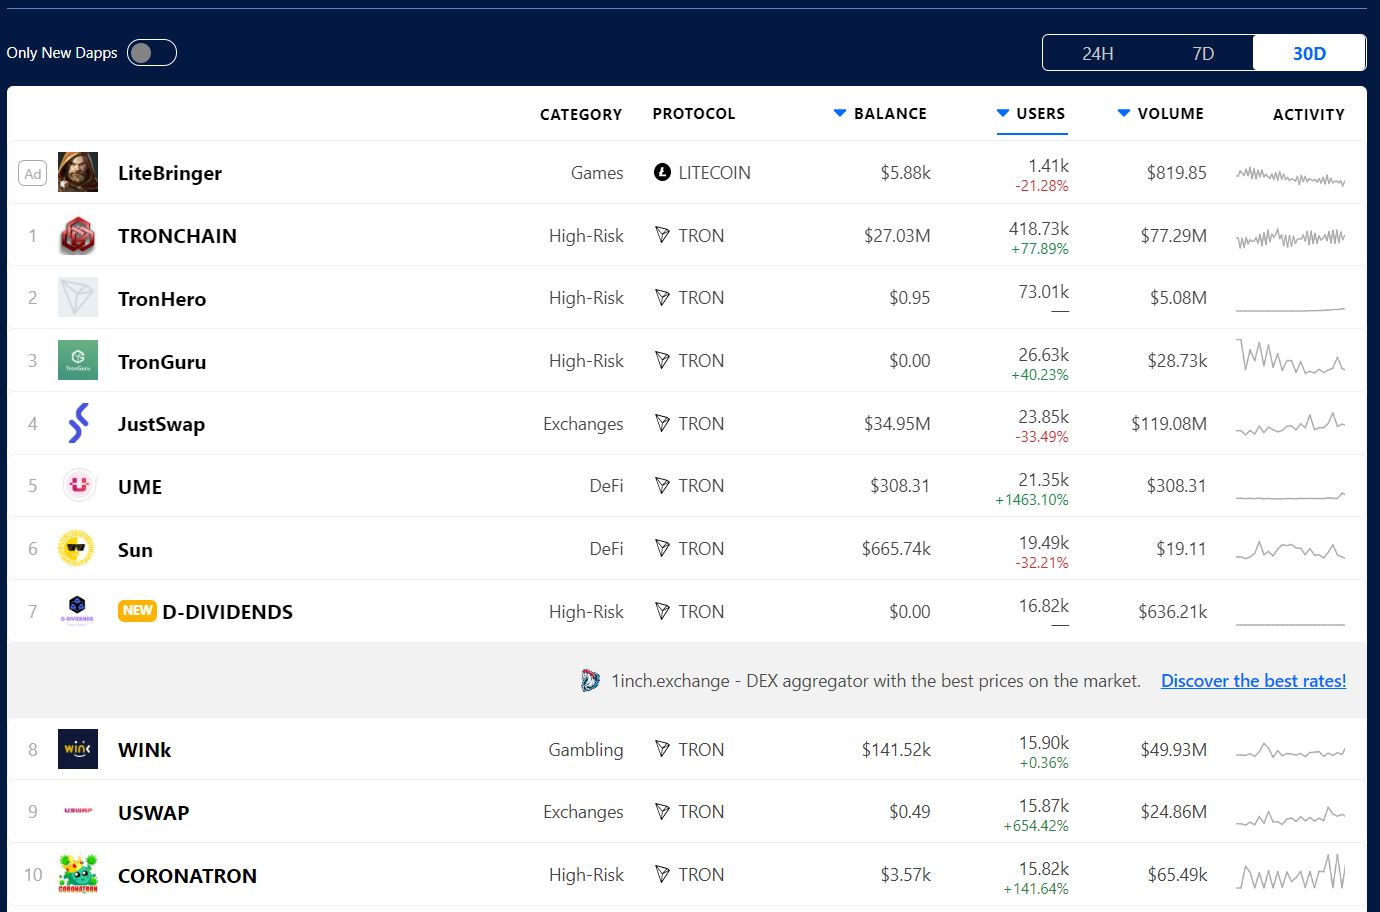Open the TRONCHAIN dapp name link

point(177,236)
